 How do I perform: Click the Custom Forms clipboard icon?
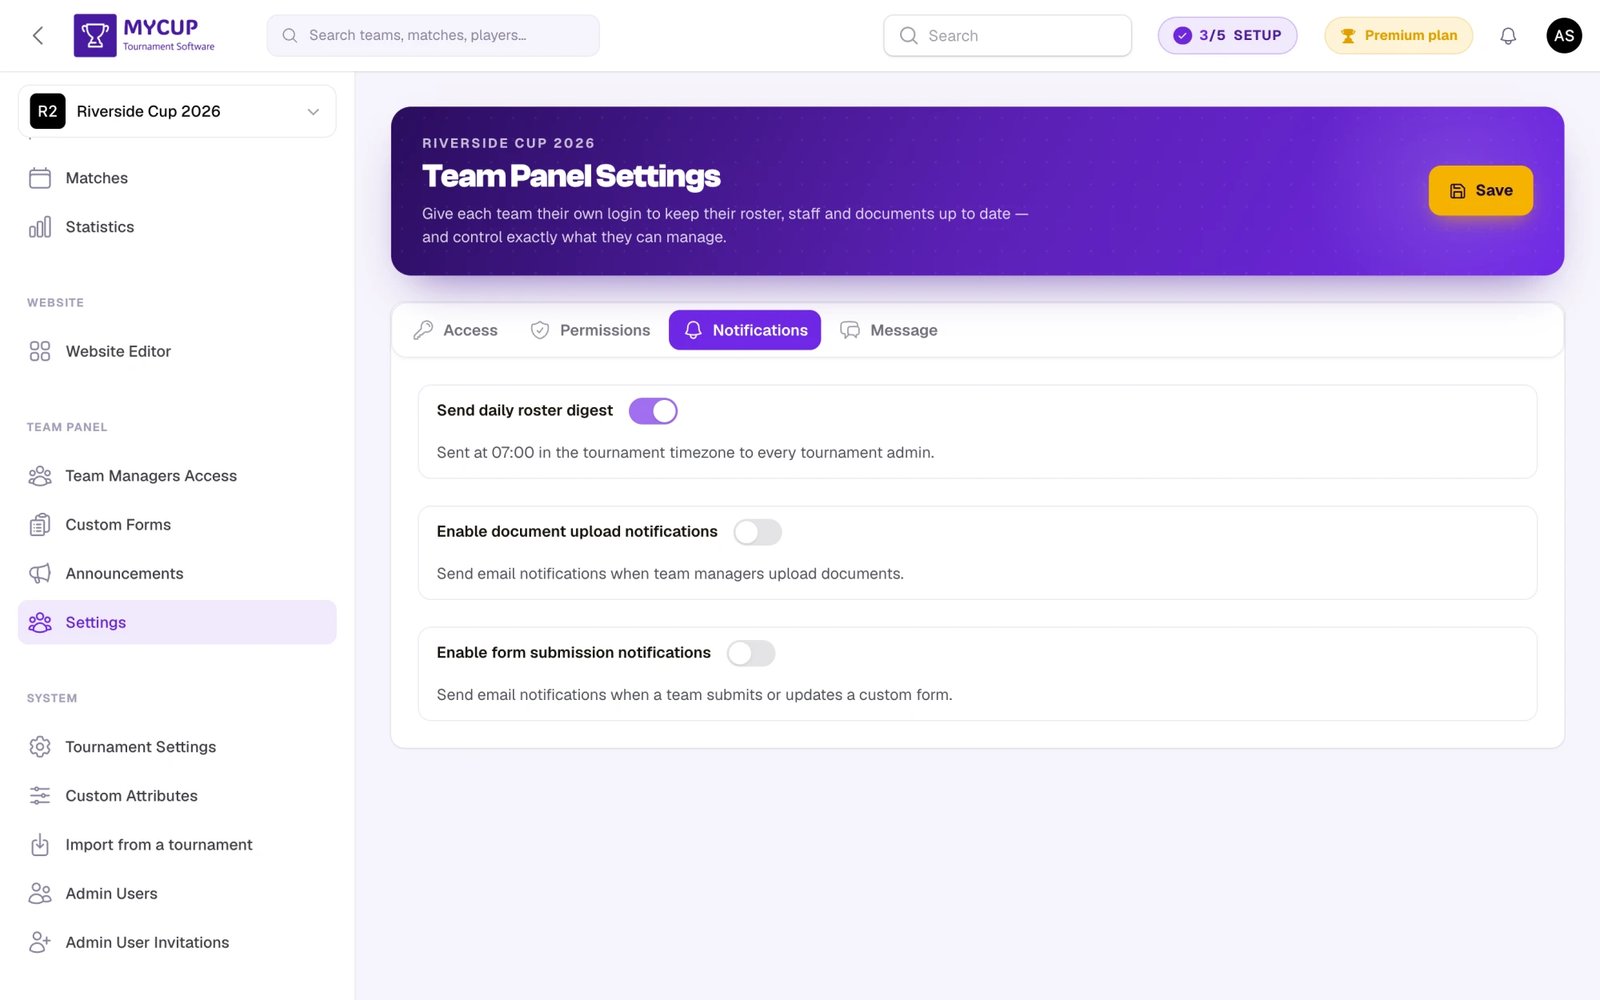pos(40,525)
